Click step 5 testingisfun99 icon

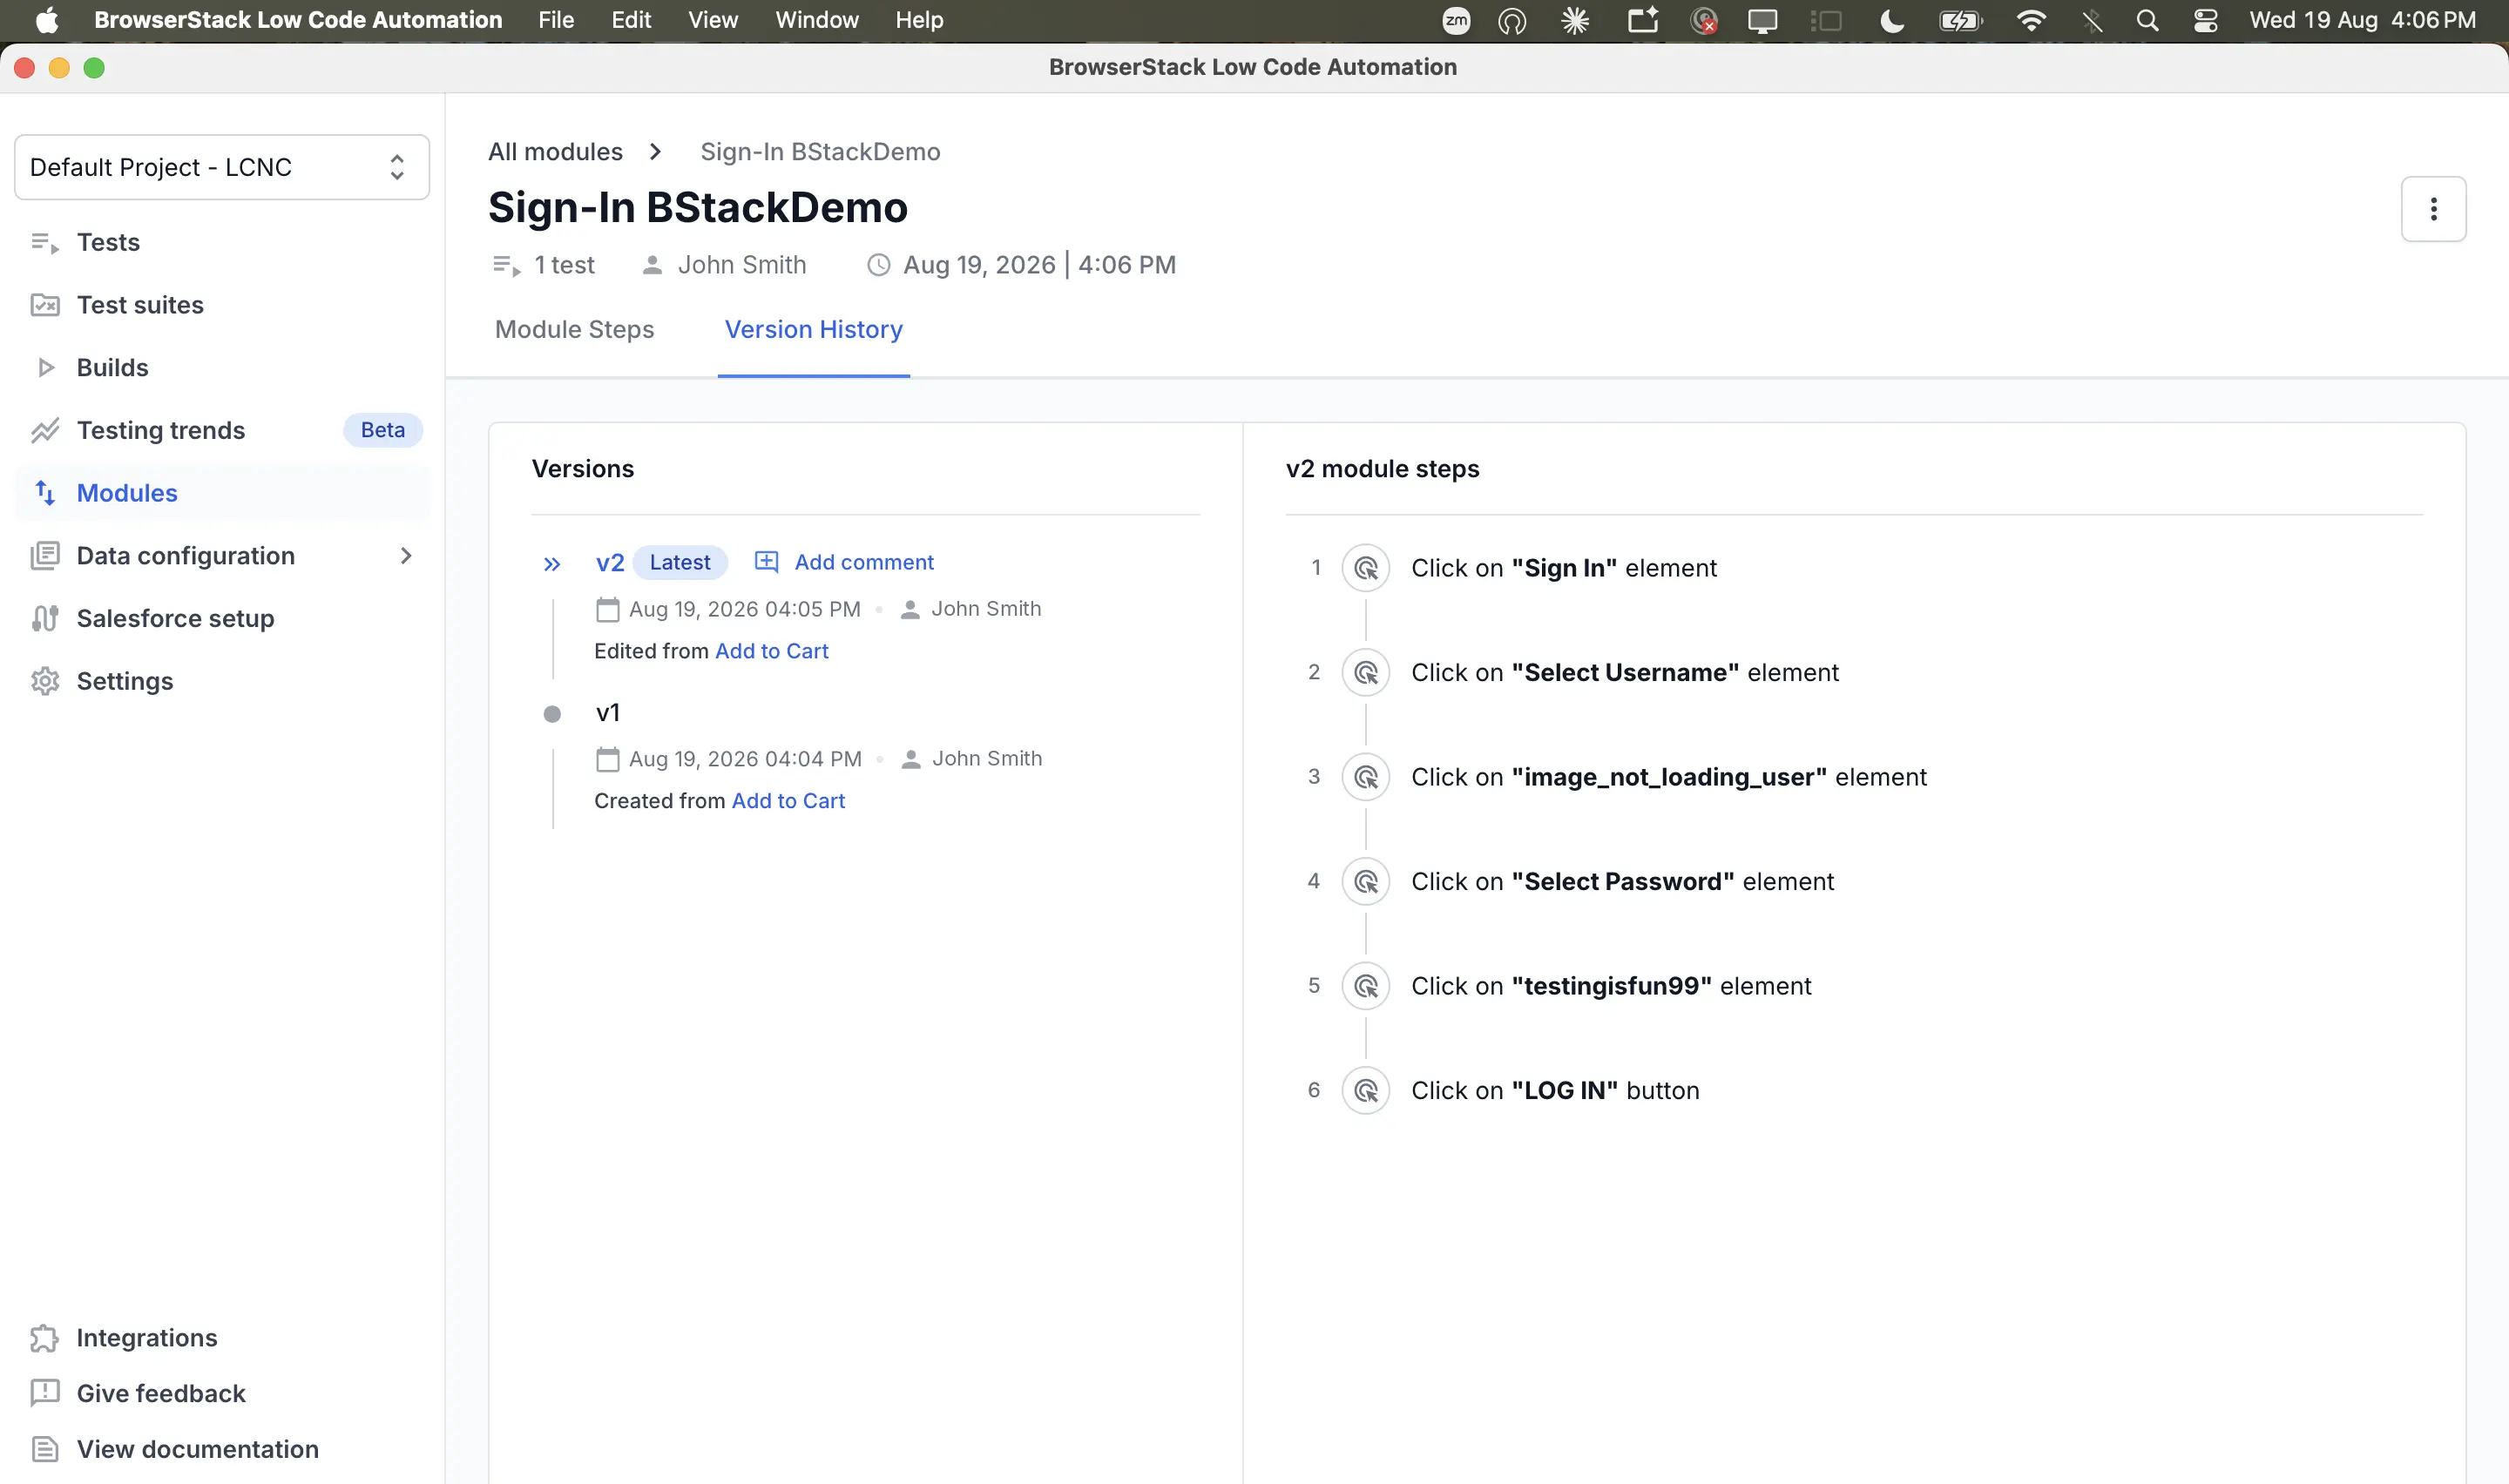pyautogui.click(x=1366, y=986)
